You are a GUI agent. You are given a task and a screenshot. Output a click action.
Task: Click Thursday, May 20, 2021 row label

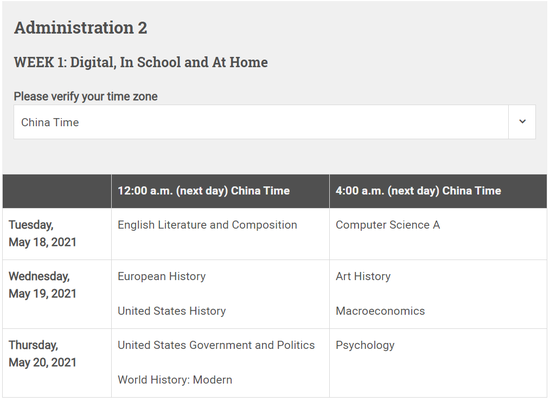[x=42, y=354]
